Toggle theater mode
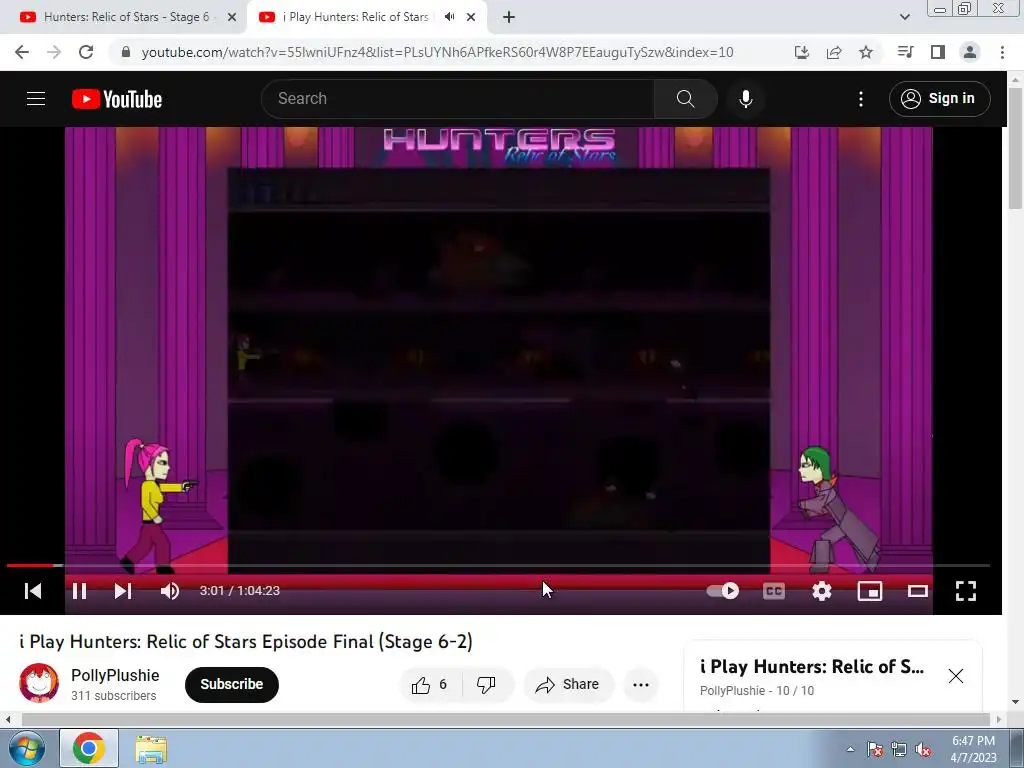Screen dimensions: 1024x768 click(x=918, y=591)
